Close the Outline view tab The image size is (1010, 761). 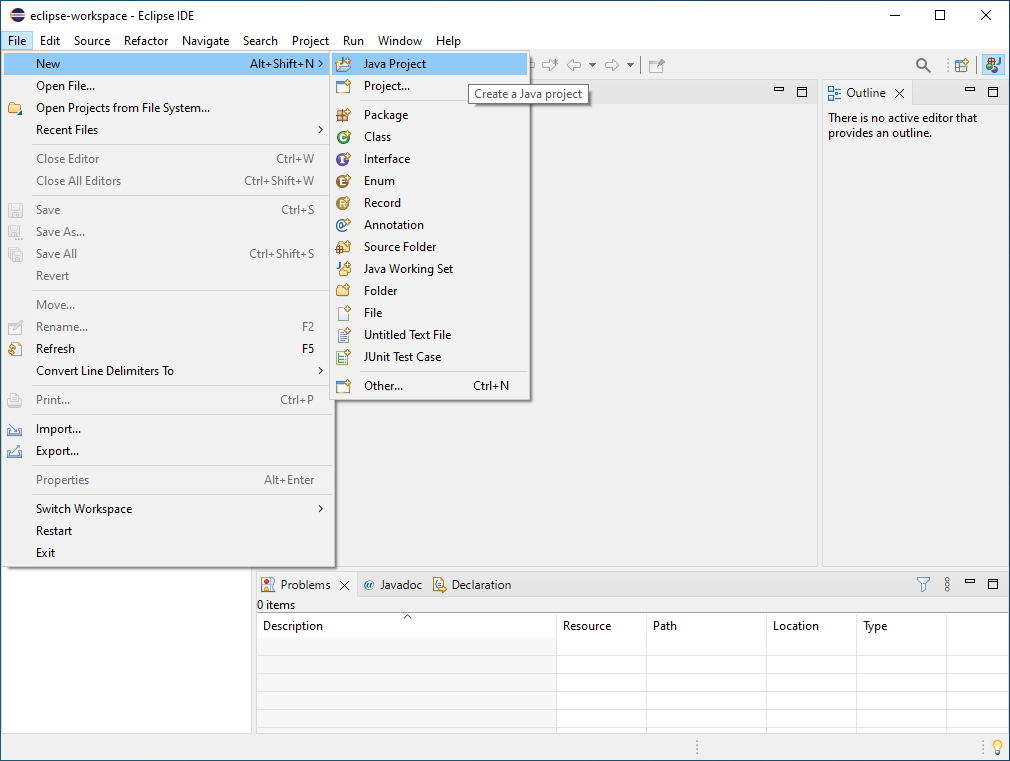coord(899,93)
